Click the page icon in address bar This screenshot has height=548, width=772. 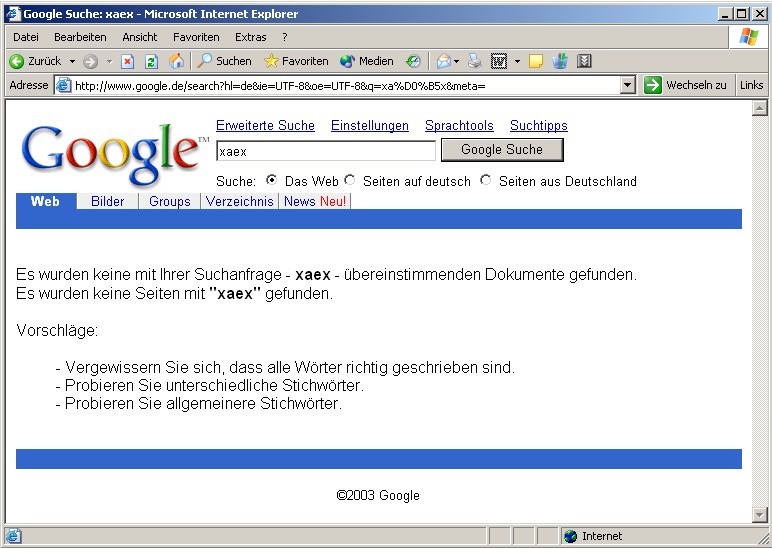coord(64,86)
